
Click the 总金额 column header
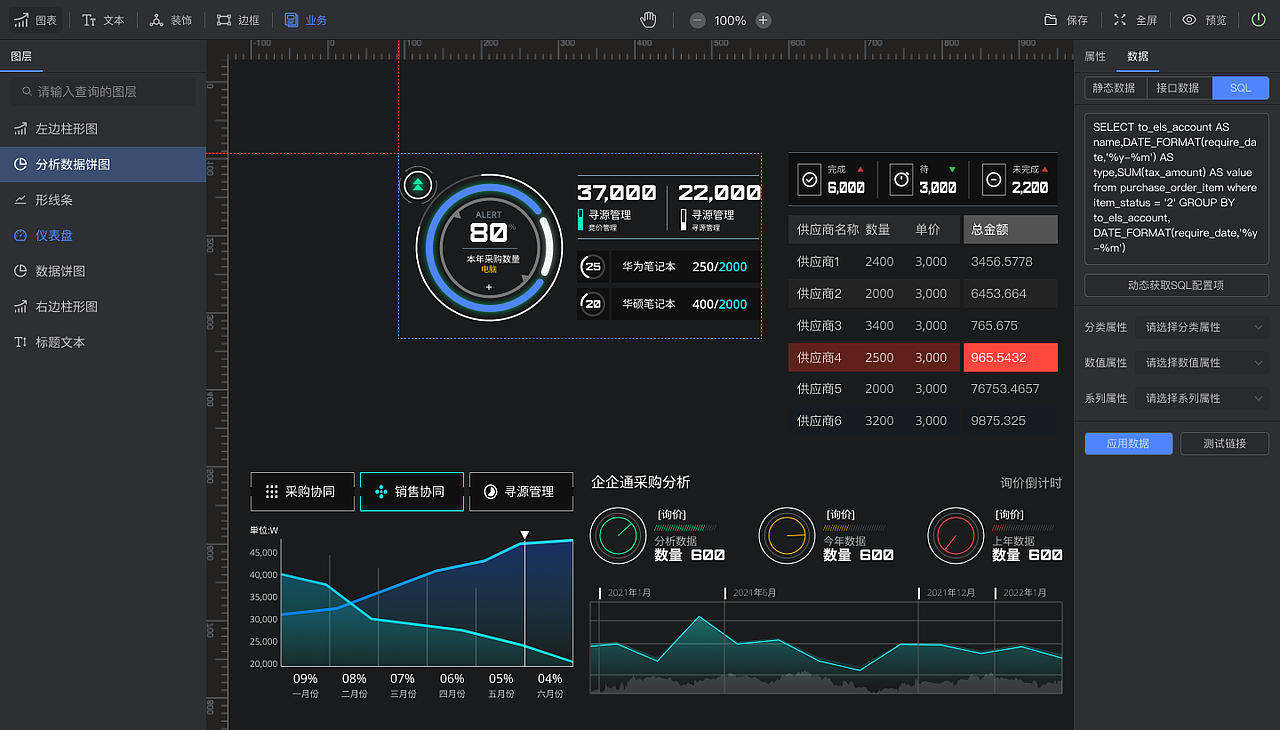click(1010, 229)
